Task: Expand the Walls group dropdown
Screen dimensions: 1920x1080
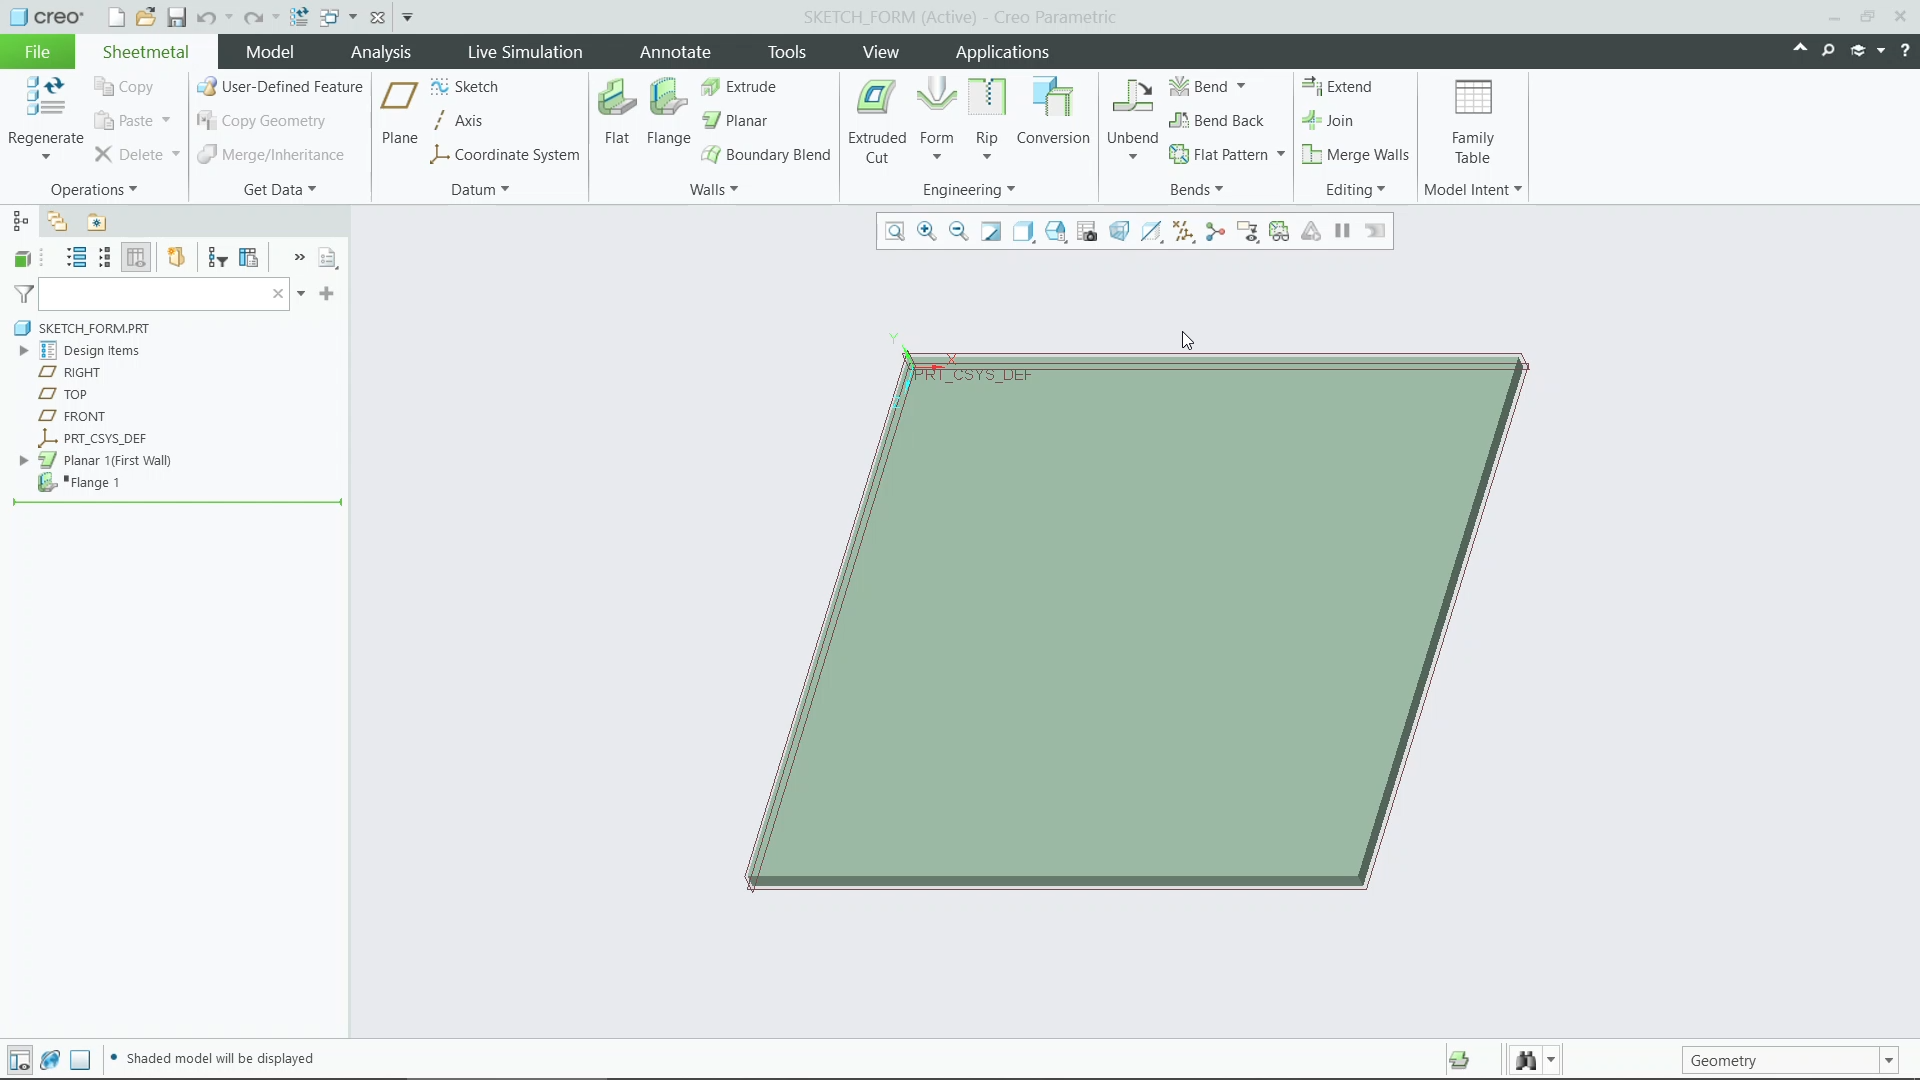Action: coord(714,190)
